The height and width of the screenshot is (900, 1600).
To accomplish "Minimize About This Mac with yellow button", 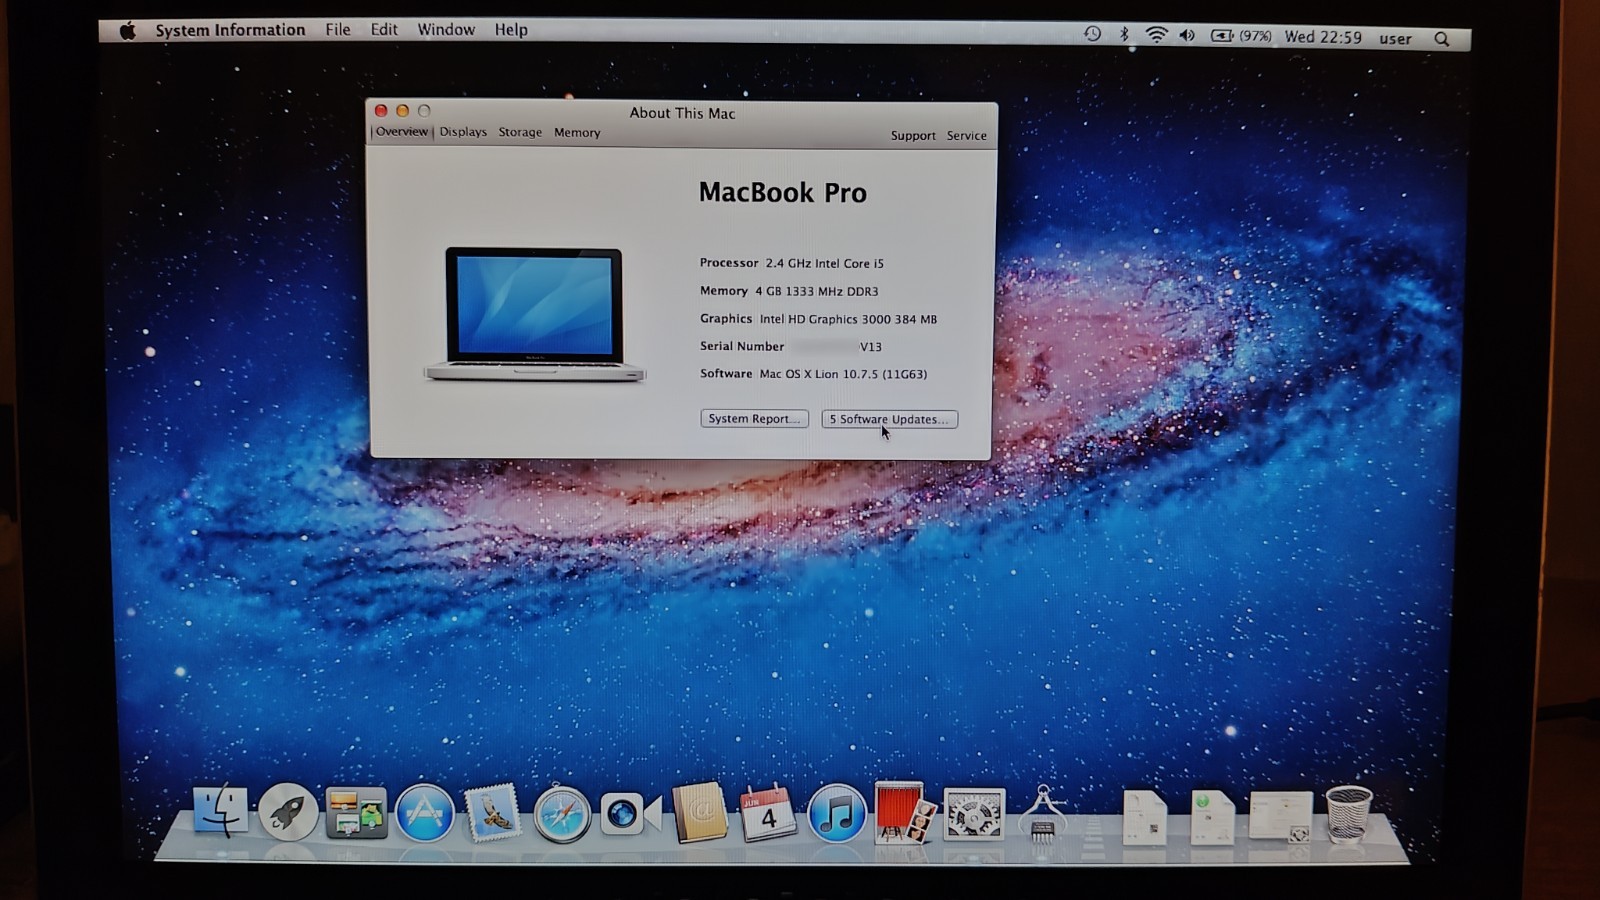I will coord(402,111).
